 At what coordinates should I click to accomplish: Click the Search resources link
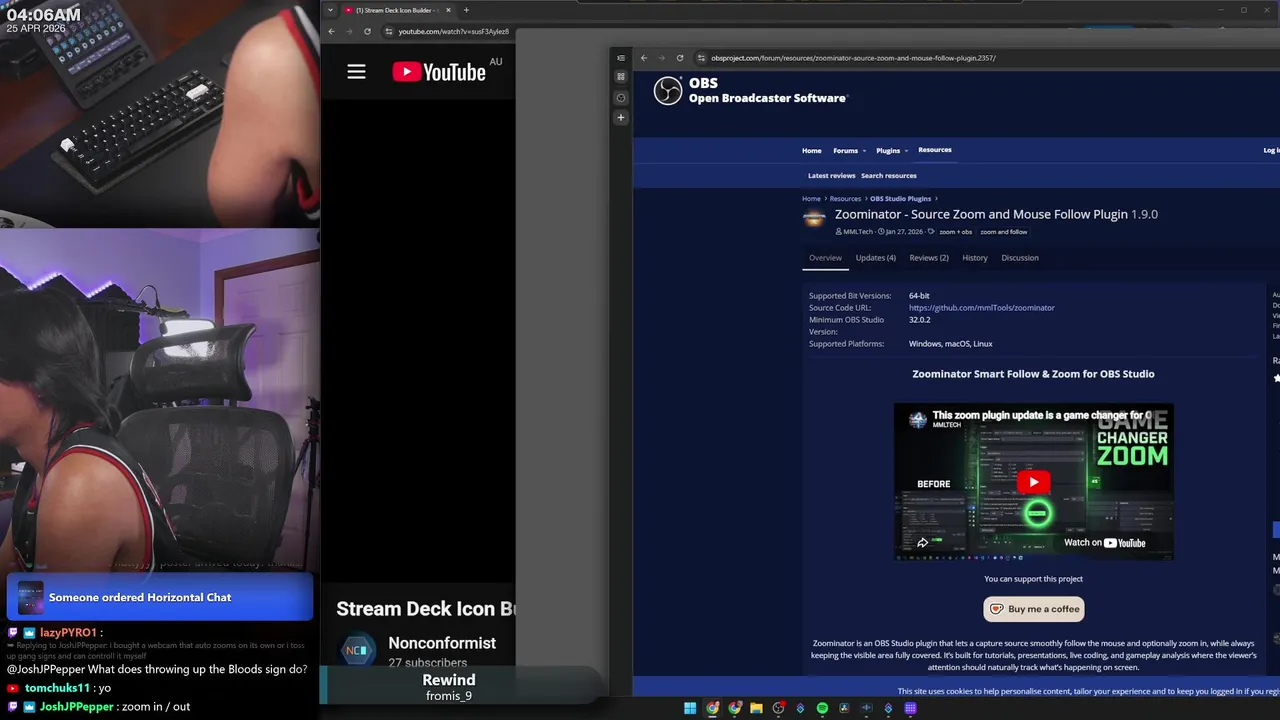coord(889,176)
